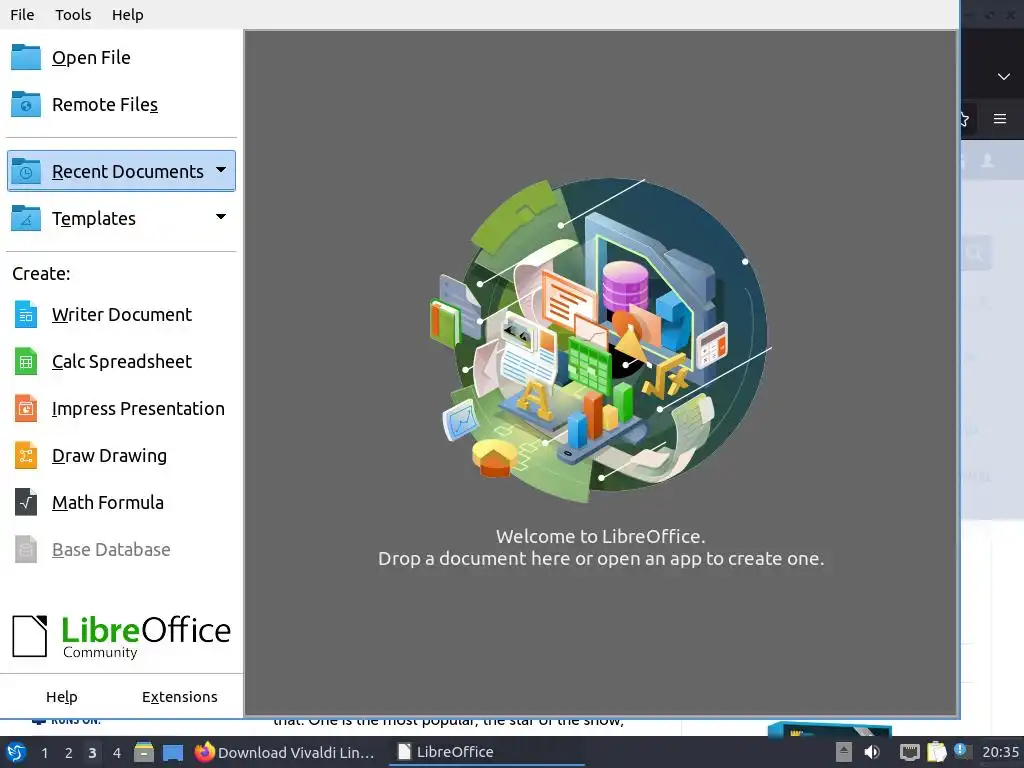
Task: Expand the Templates dropdown arrow
Action: (x=221, y=217)
